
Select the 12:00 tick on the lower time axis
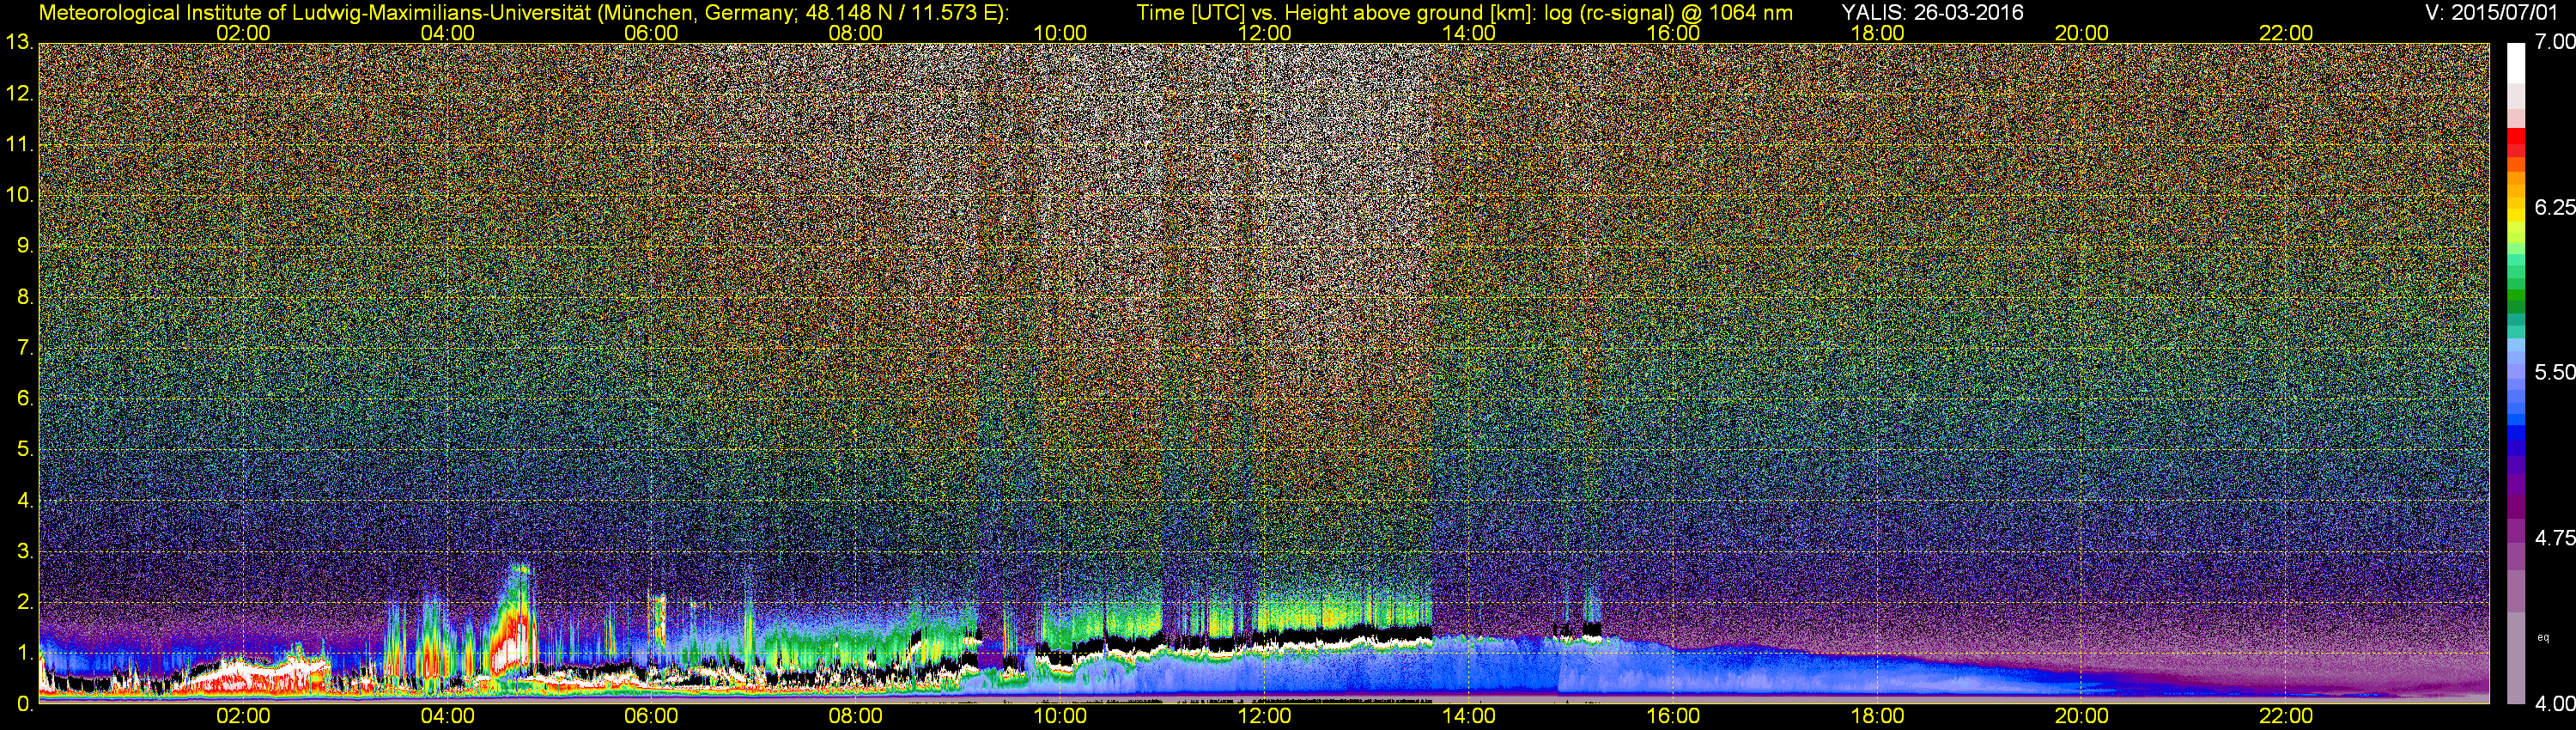(x=1264, y=717)
